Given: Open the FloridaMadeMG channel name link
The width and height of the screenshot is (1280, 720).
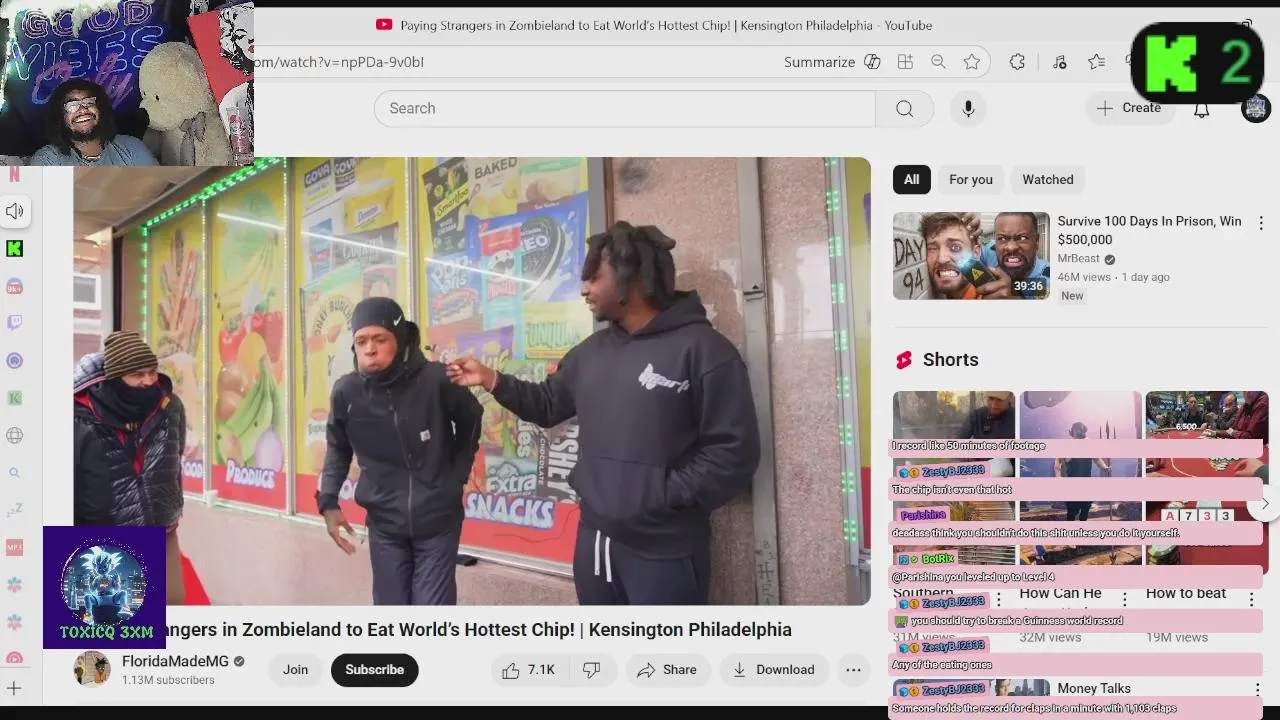Looking at the screenshot, I should pyautogui.click(x=175, y=662).
